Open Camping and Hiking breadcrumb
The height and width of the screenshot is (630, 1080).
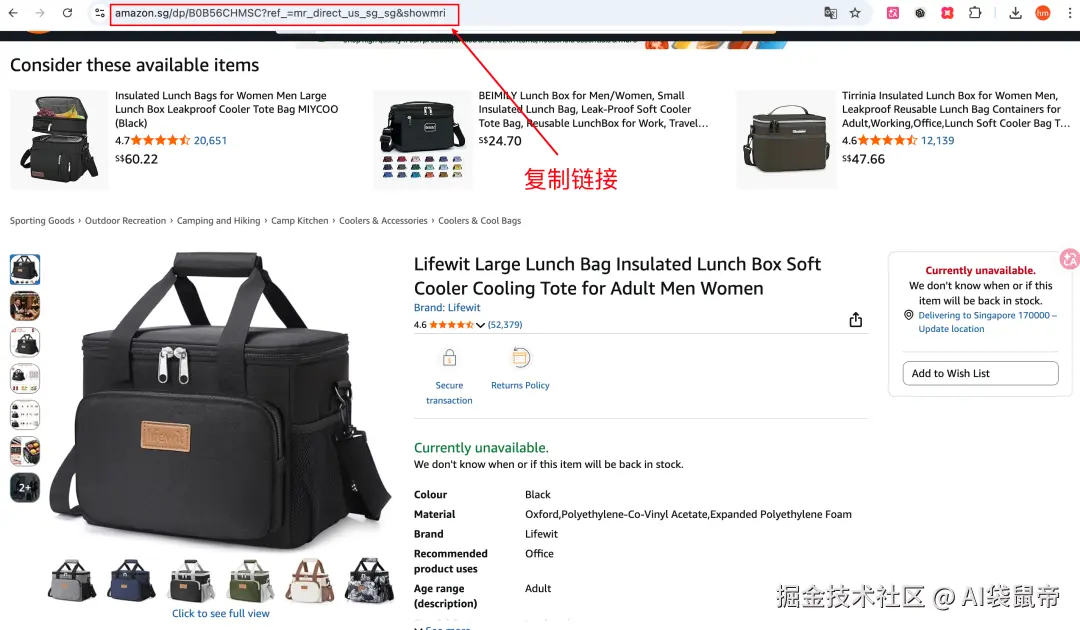tap(218, 221)
